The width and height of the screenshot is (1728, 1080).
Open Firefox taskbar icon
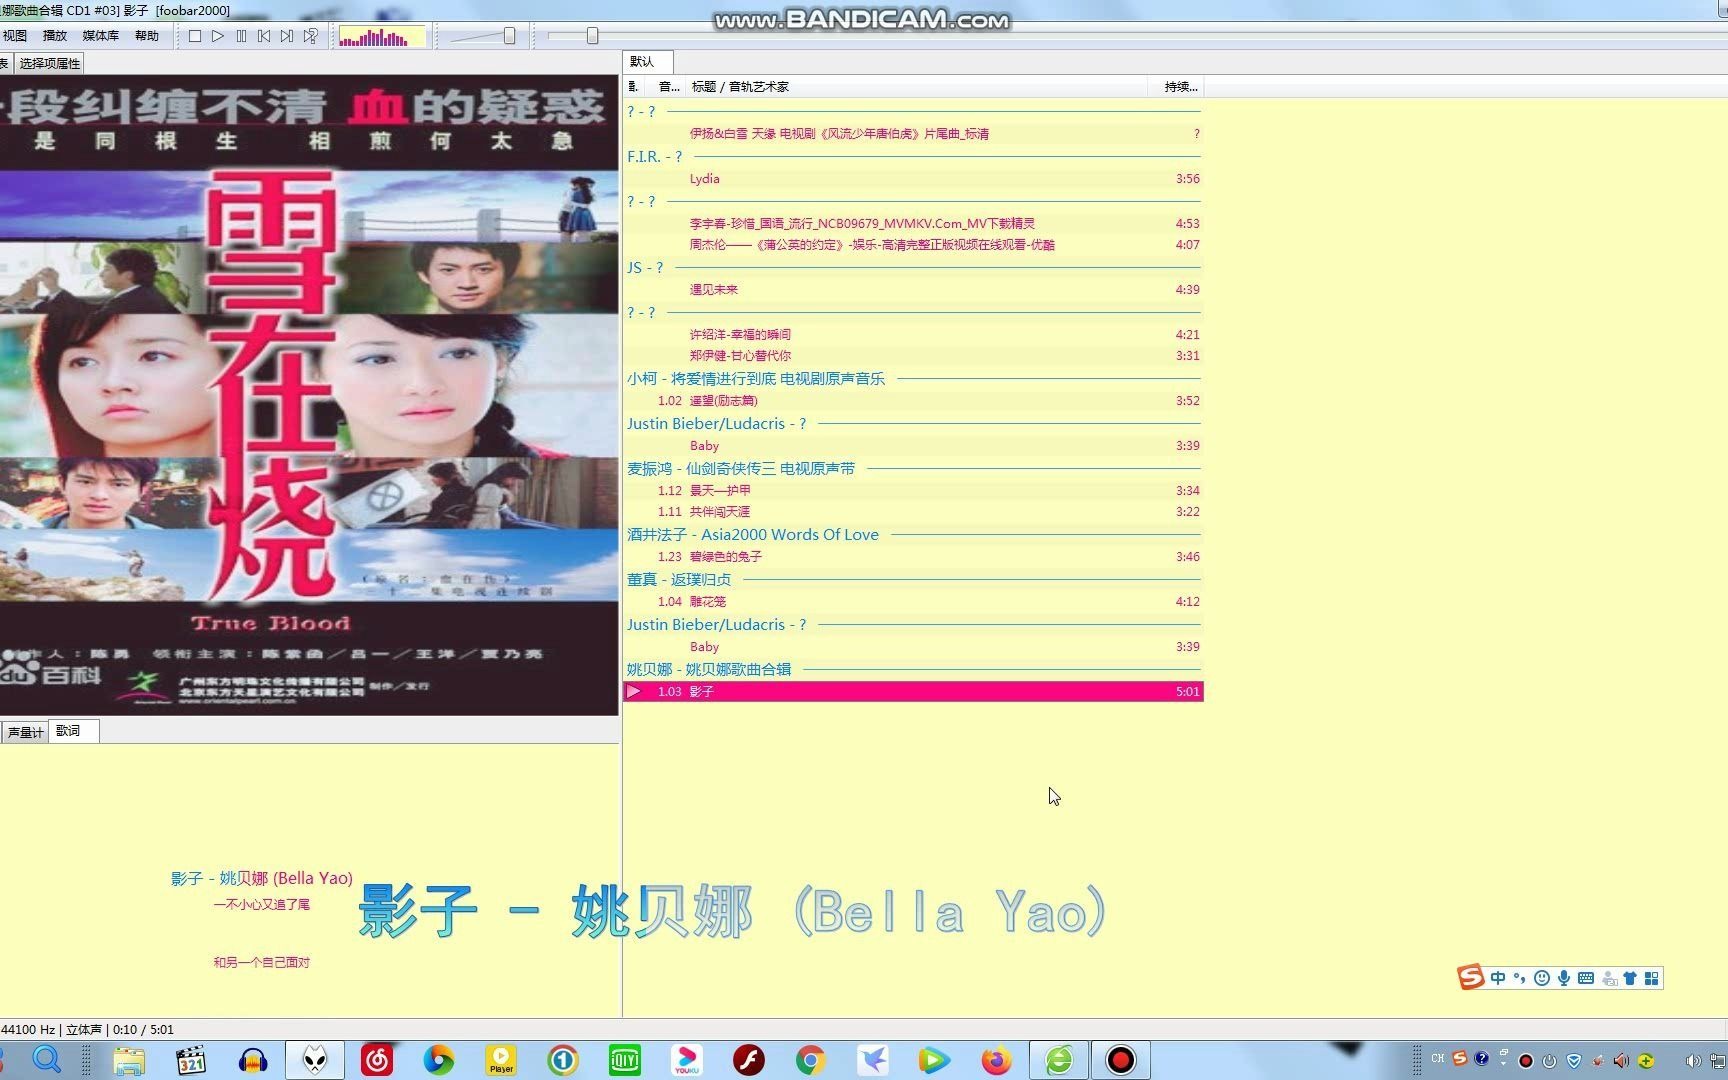click(996, 1060)
